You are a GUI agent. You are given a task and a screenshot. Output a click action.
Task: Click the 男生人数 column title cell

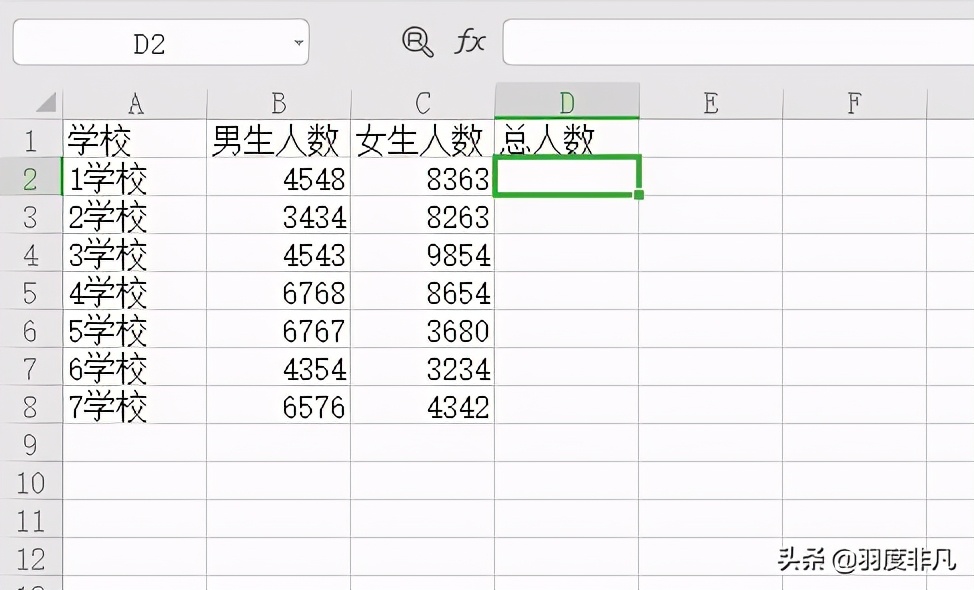[279, 141]
